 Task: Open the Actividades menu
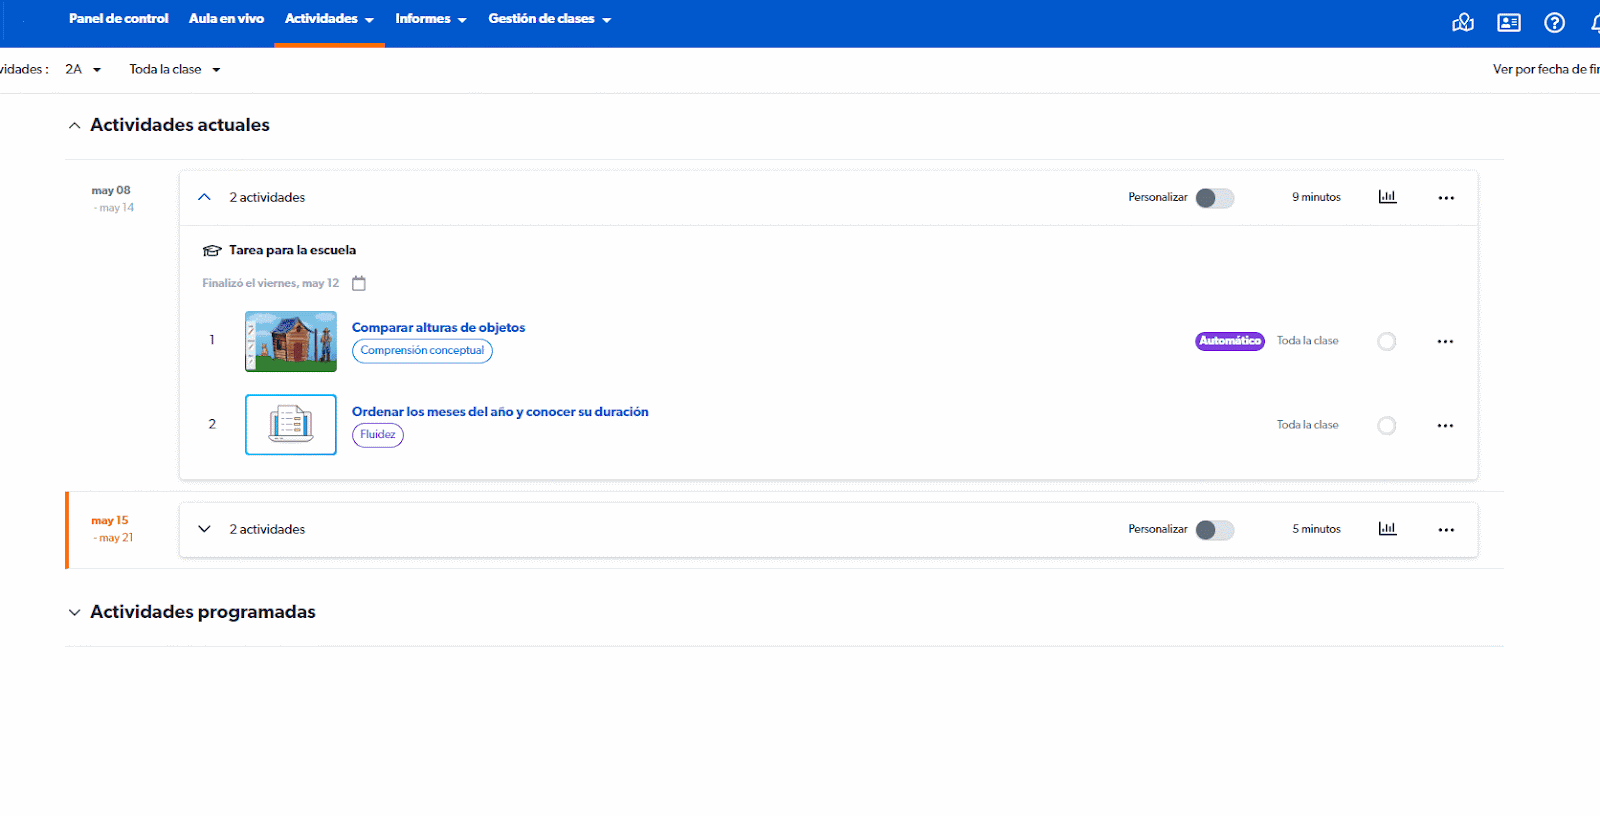[329, 19]
